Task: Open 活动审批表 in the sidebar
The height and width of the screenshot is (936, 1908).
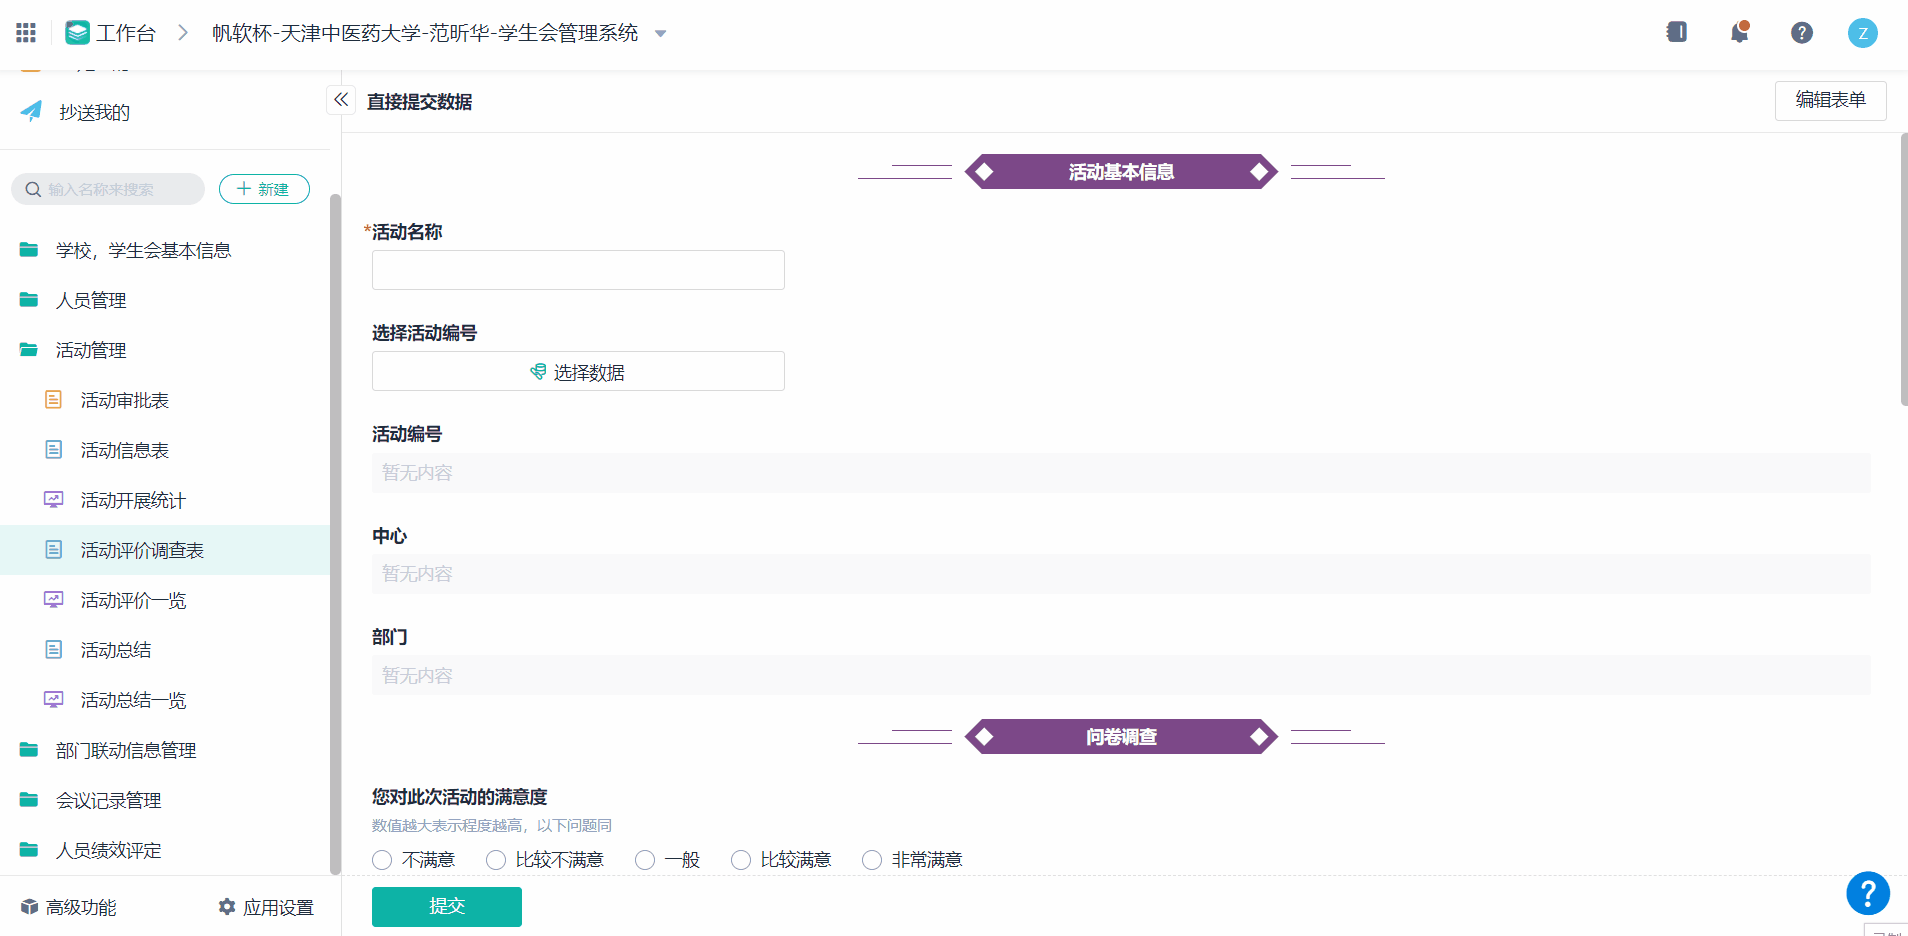Action: (x=124, y=400)
